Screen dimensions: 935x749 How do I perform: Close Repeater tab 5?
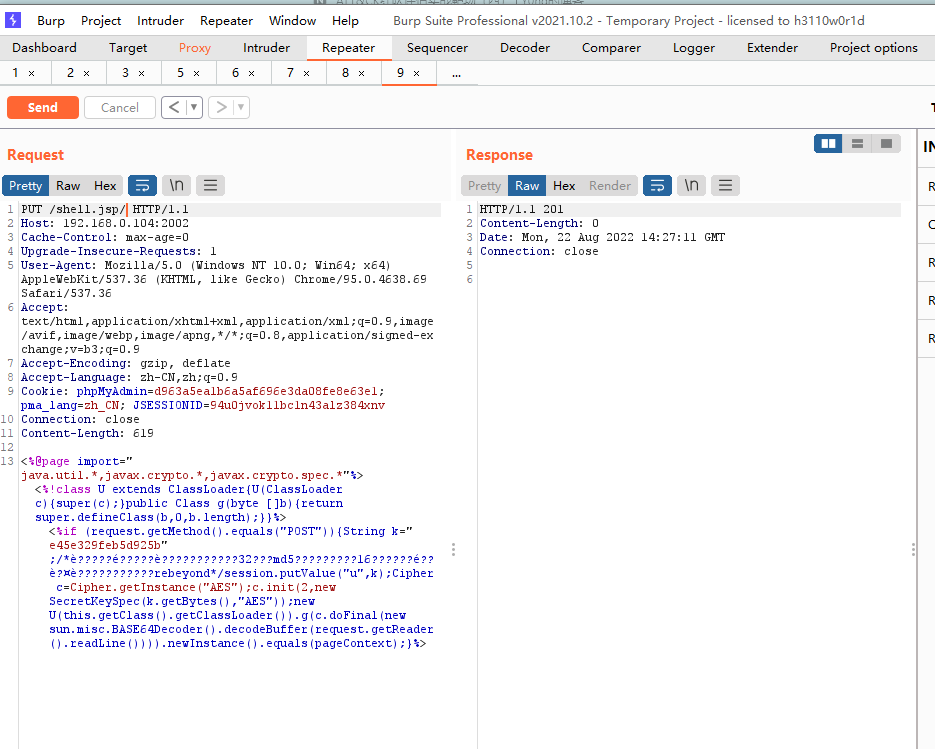click(x=196, y=73)
